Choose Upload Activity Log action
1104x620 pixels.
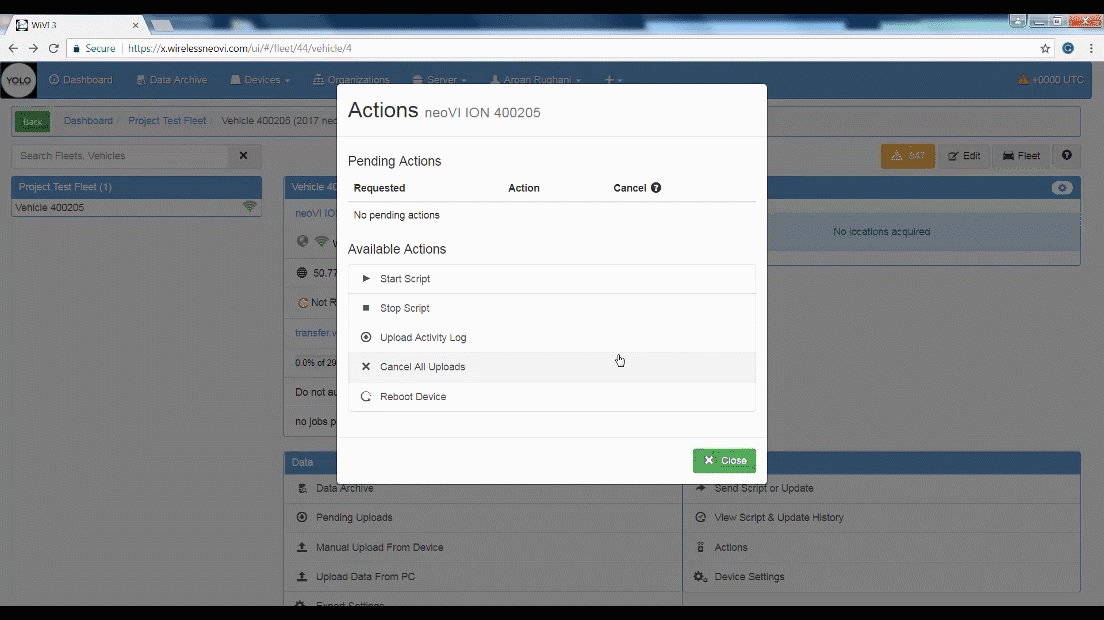551,337
